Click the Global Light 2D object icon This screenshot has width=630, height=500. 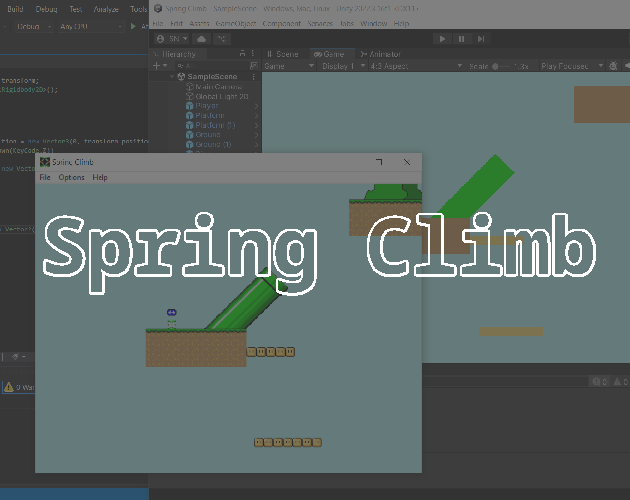click(190, 96)
